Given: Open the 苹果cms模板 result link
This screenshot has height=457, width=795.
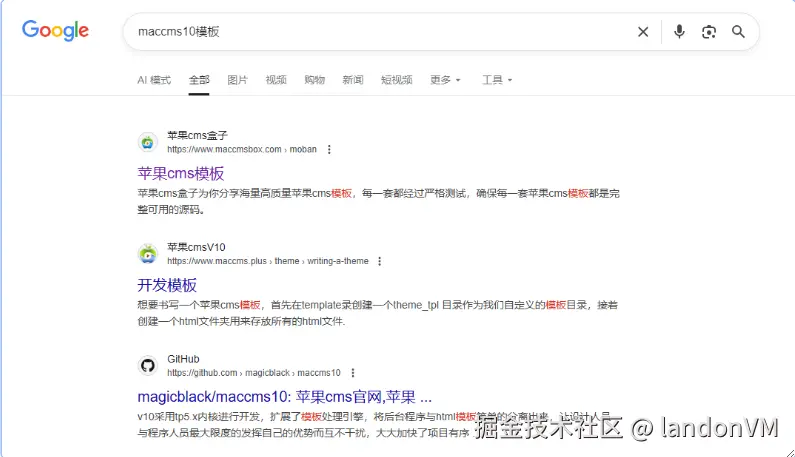Looking at the screenshot, I should [x=180, y=174].
